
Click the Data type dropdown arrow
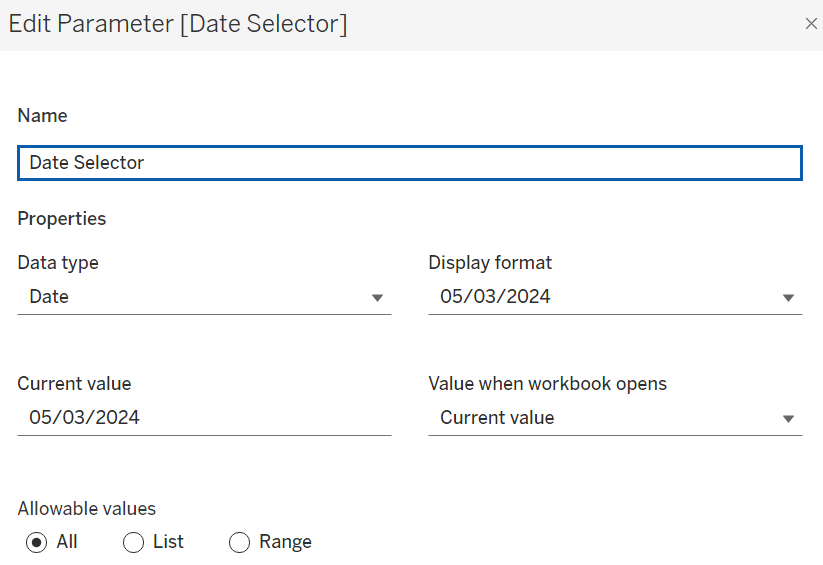[x=377, y=298]
